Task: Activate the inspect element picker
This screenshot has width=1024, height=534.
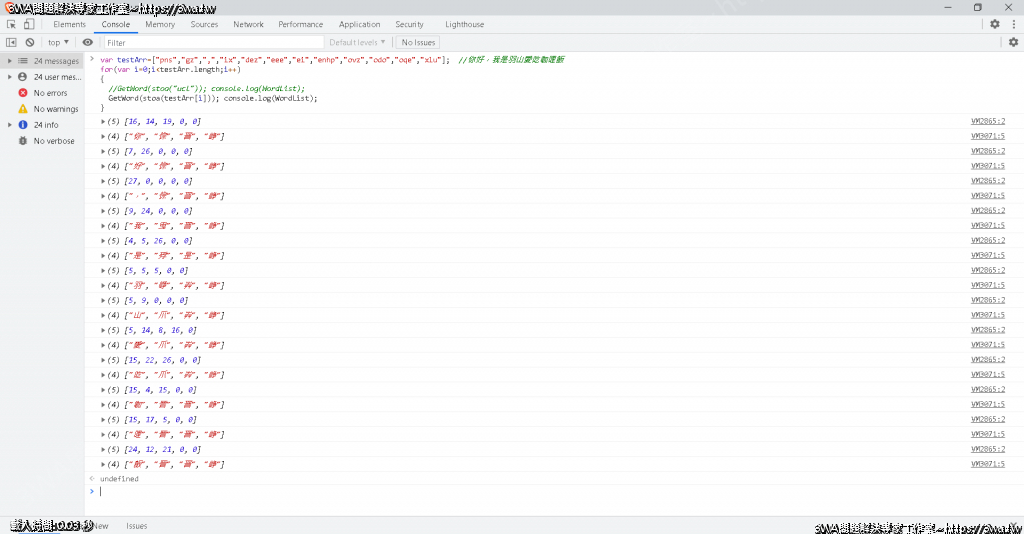Action: (x=11, y=24)
